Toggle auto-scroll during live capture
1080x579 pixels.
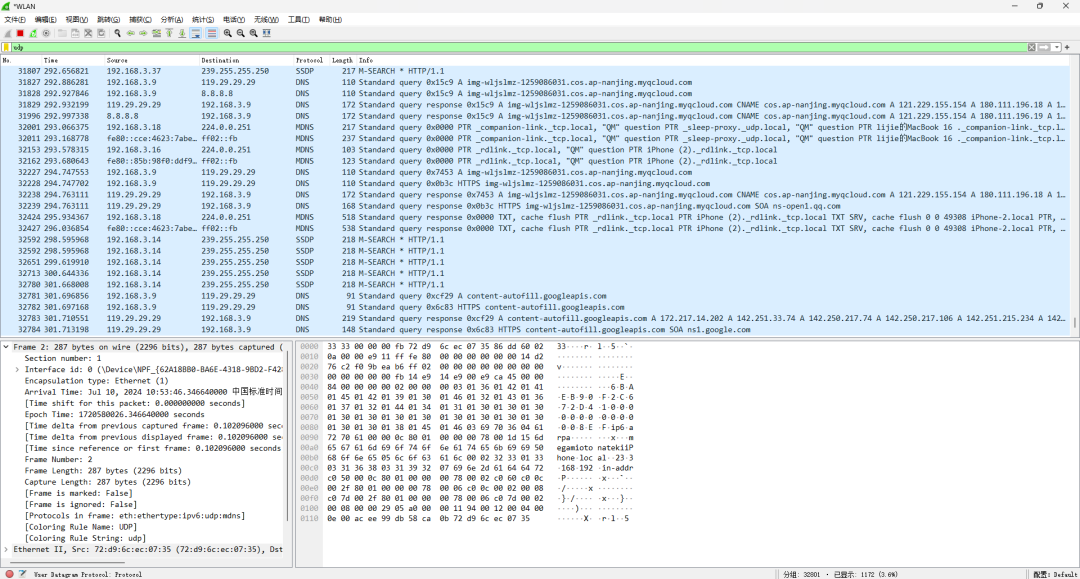pyautogui.click(x=196, y=33)
